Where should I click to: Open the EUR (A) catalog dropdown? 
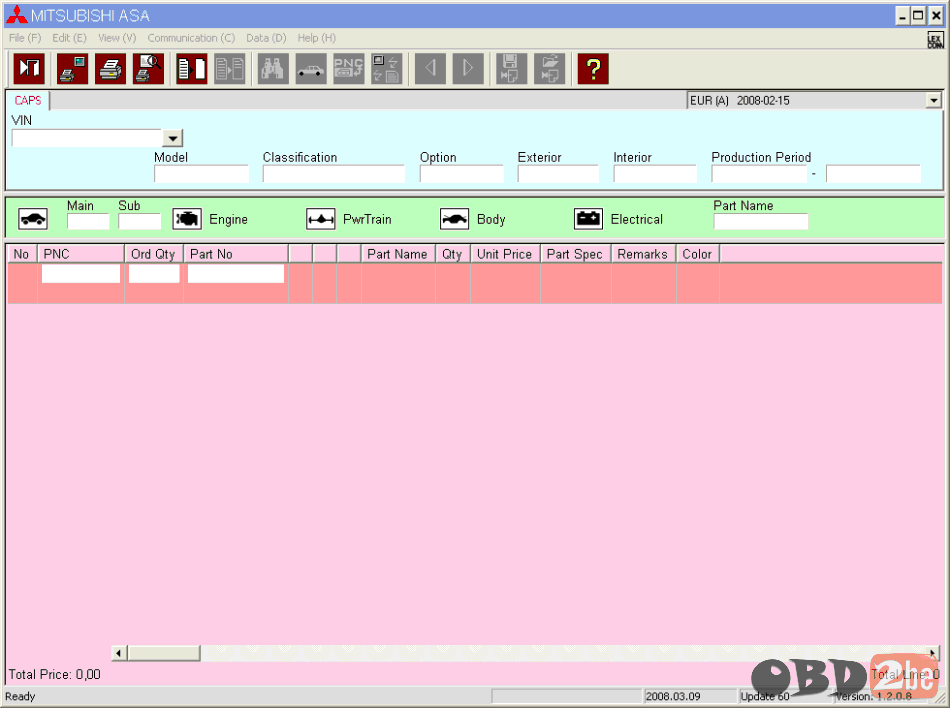point(934,101)
